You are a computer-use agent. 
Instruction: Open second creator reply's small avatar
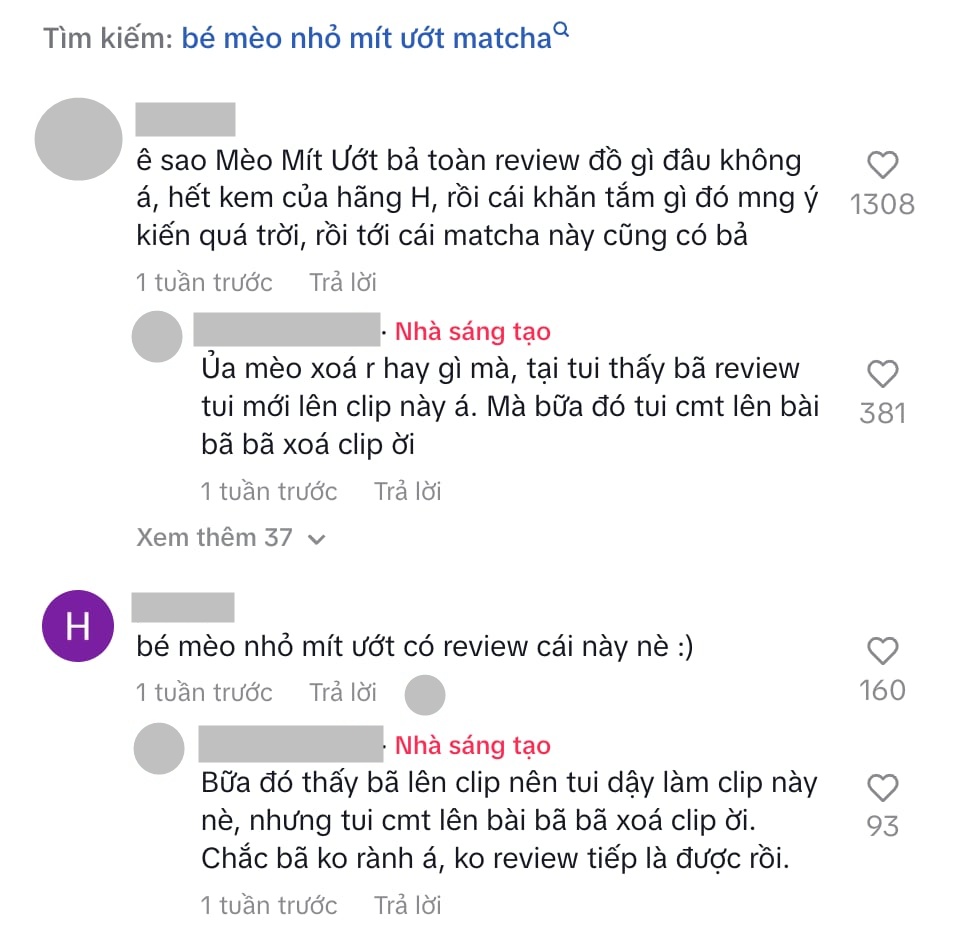(x=159, y=749)
